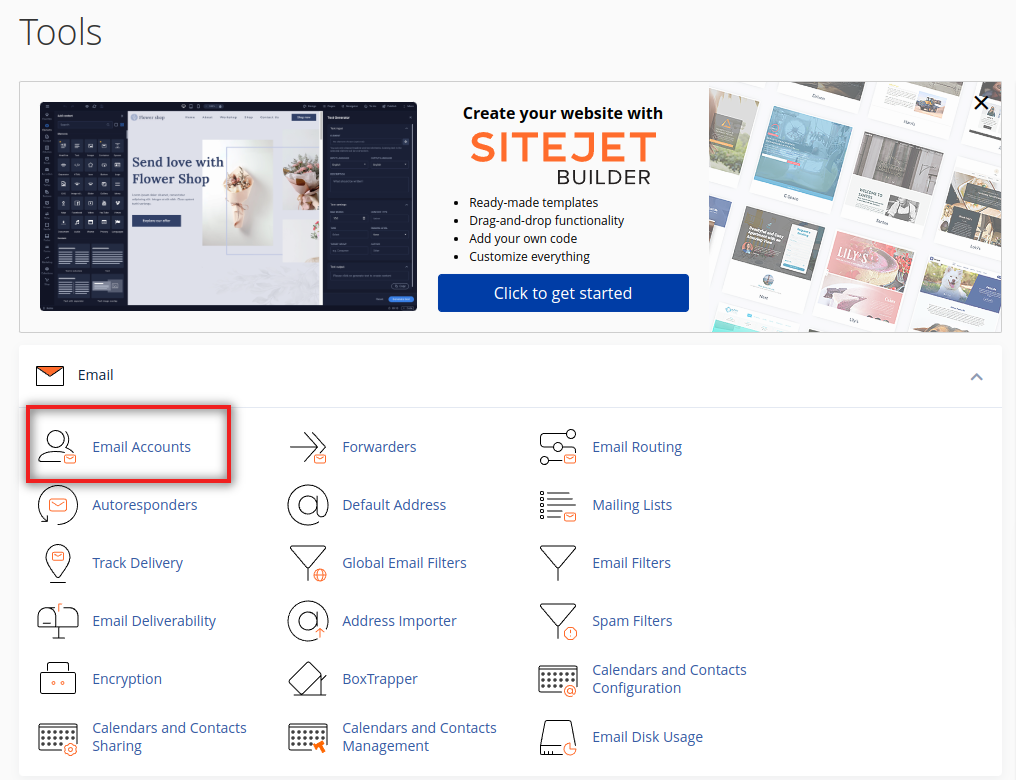The width and height of the screenshot is (1016, 780).
Task: Open the Email Deliverability mailbox icon
Action: (x=58, y=621)
